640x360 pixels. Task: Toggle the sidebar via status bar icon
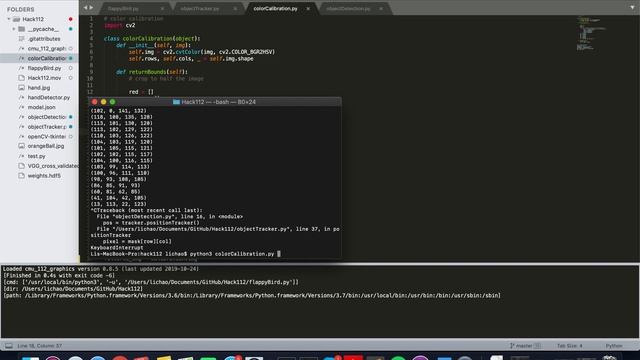point(9,346)
